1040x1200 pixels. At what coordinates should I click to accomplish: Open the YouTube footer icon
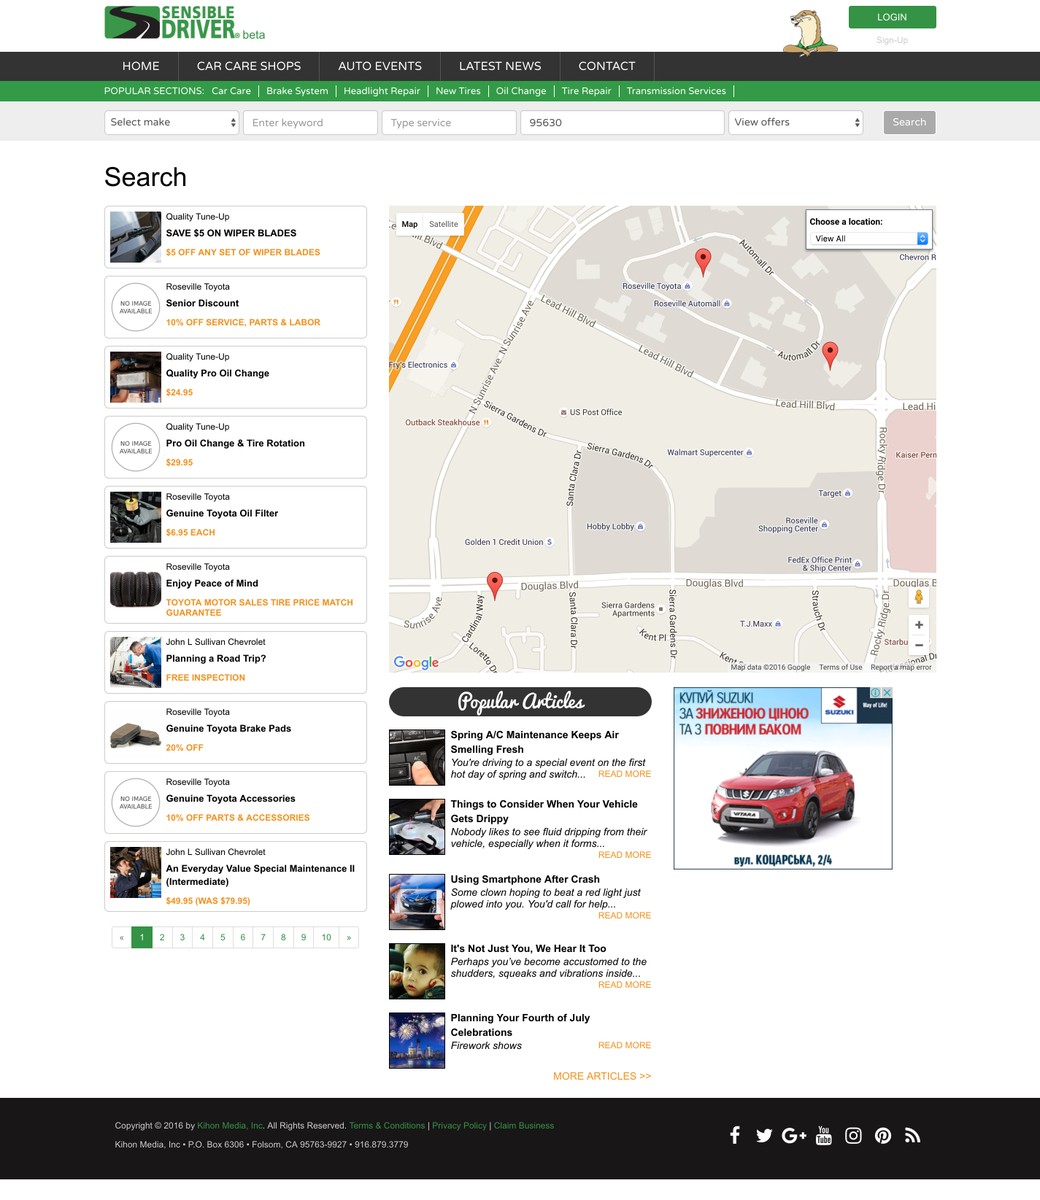point(824,1135)
